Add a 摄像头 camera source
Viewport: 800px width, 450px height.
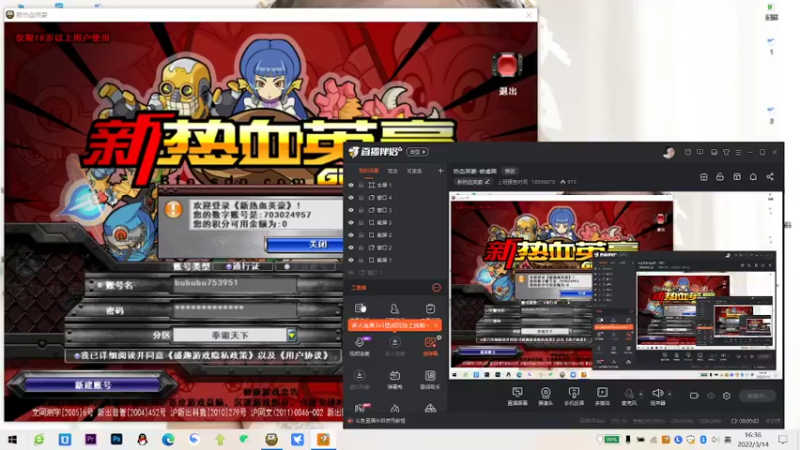click(x=545, y=395)
